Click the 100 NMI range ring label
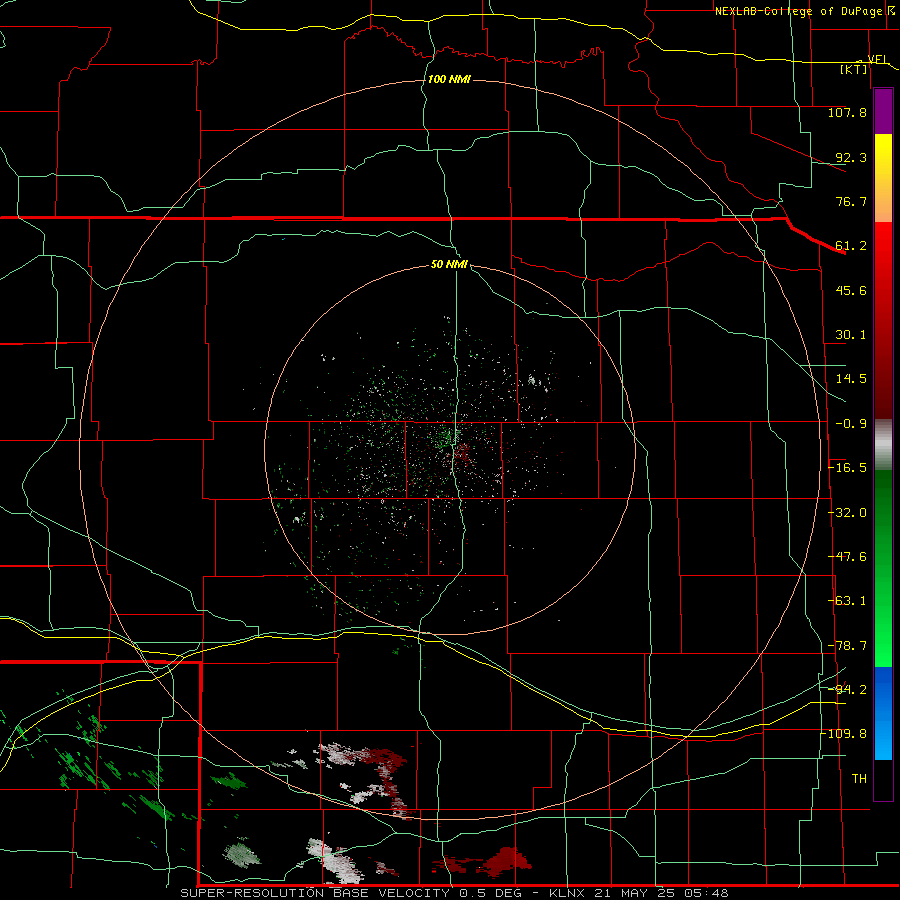The width and height of the screenshot is (900, 900). (449, 79)
